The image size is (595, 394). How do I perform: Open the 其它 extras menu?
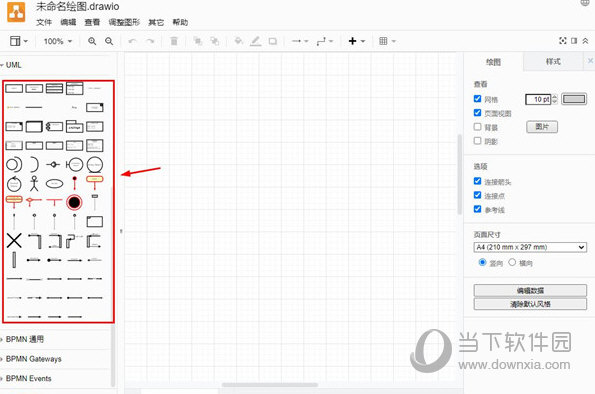tap(156, 22)
